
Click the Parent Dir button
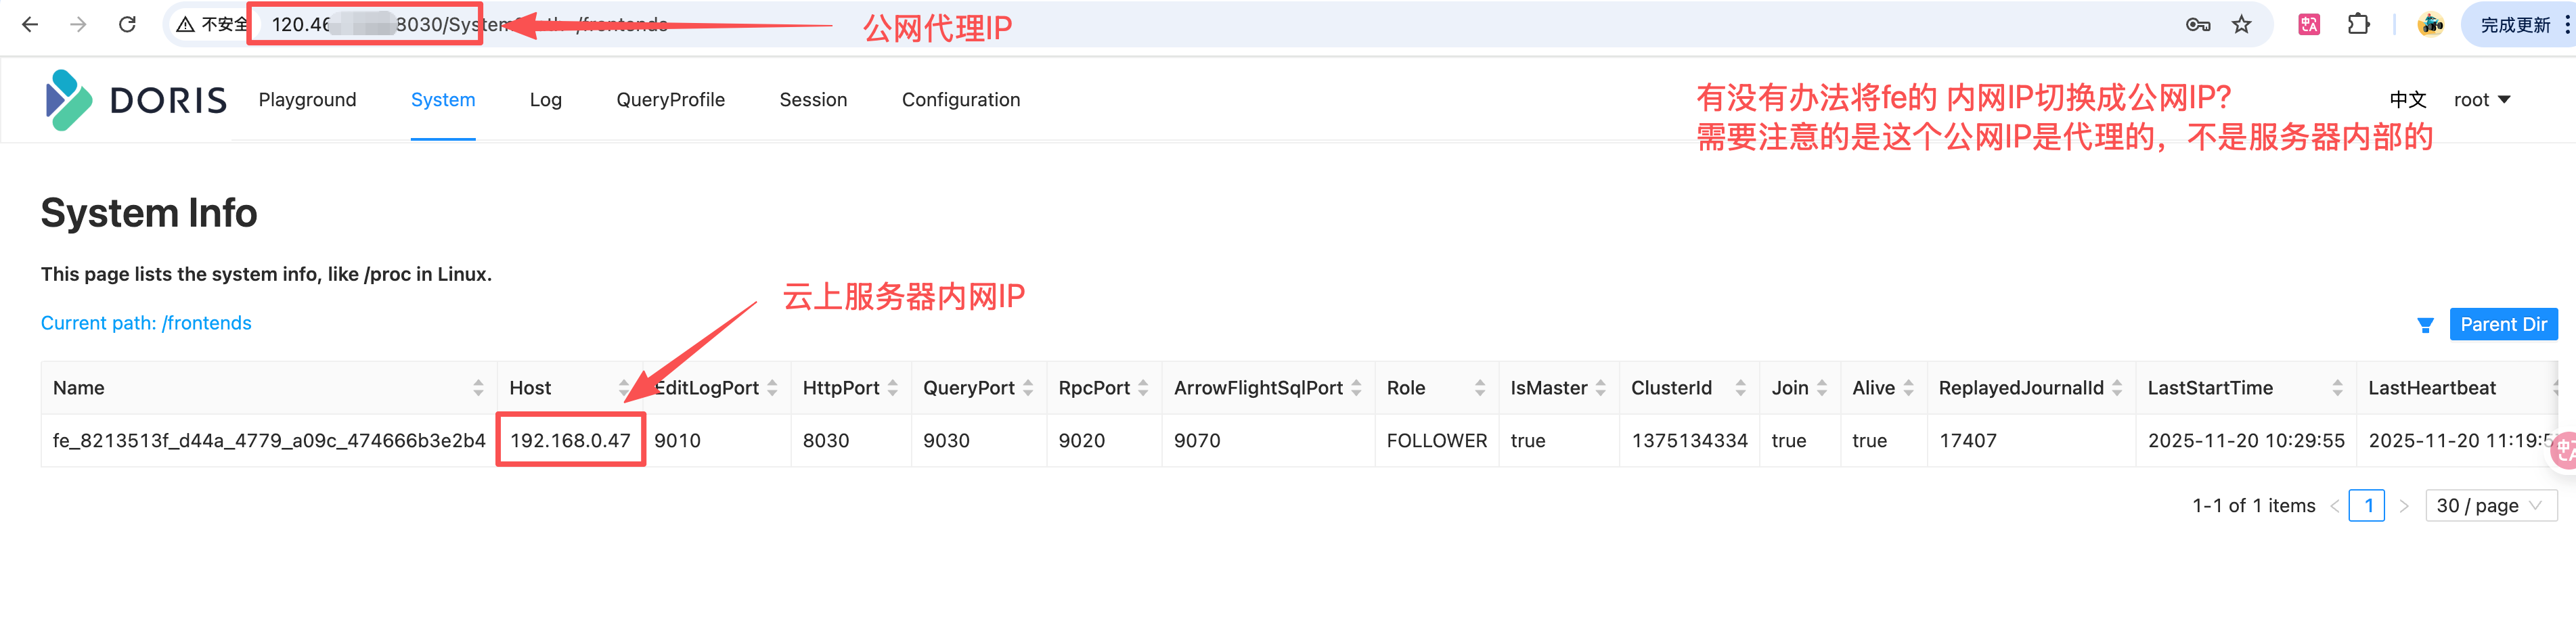(2503, 324)
